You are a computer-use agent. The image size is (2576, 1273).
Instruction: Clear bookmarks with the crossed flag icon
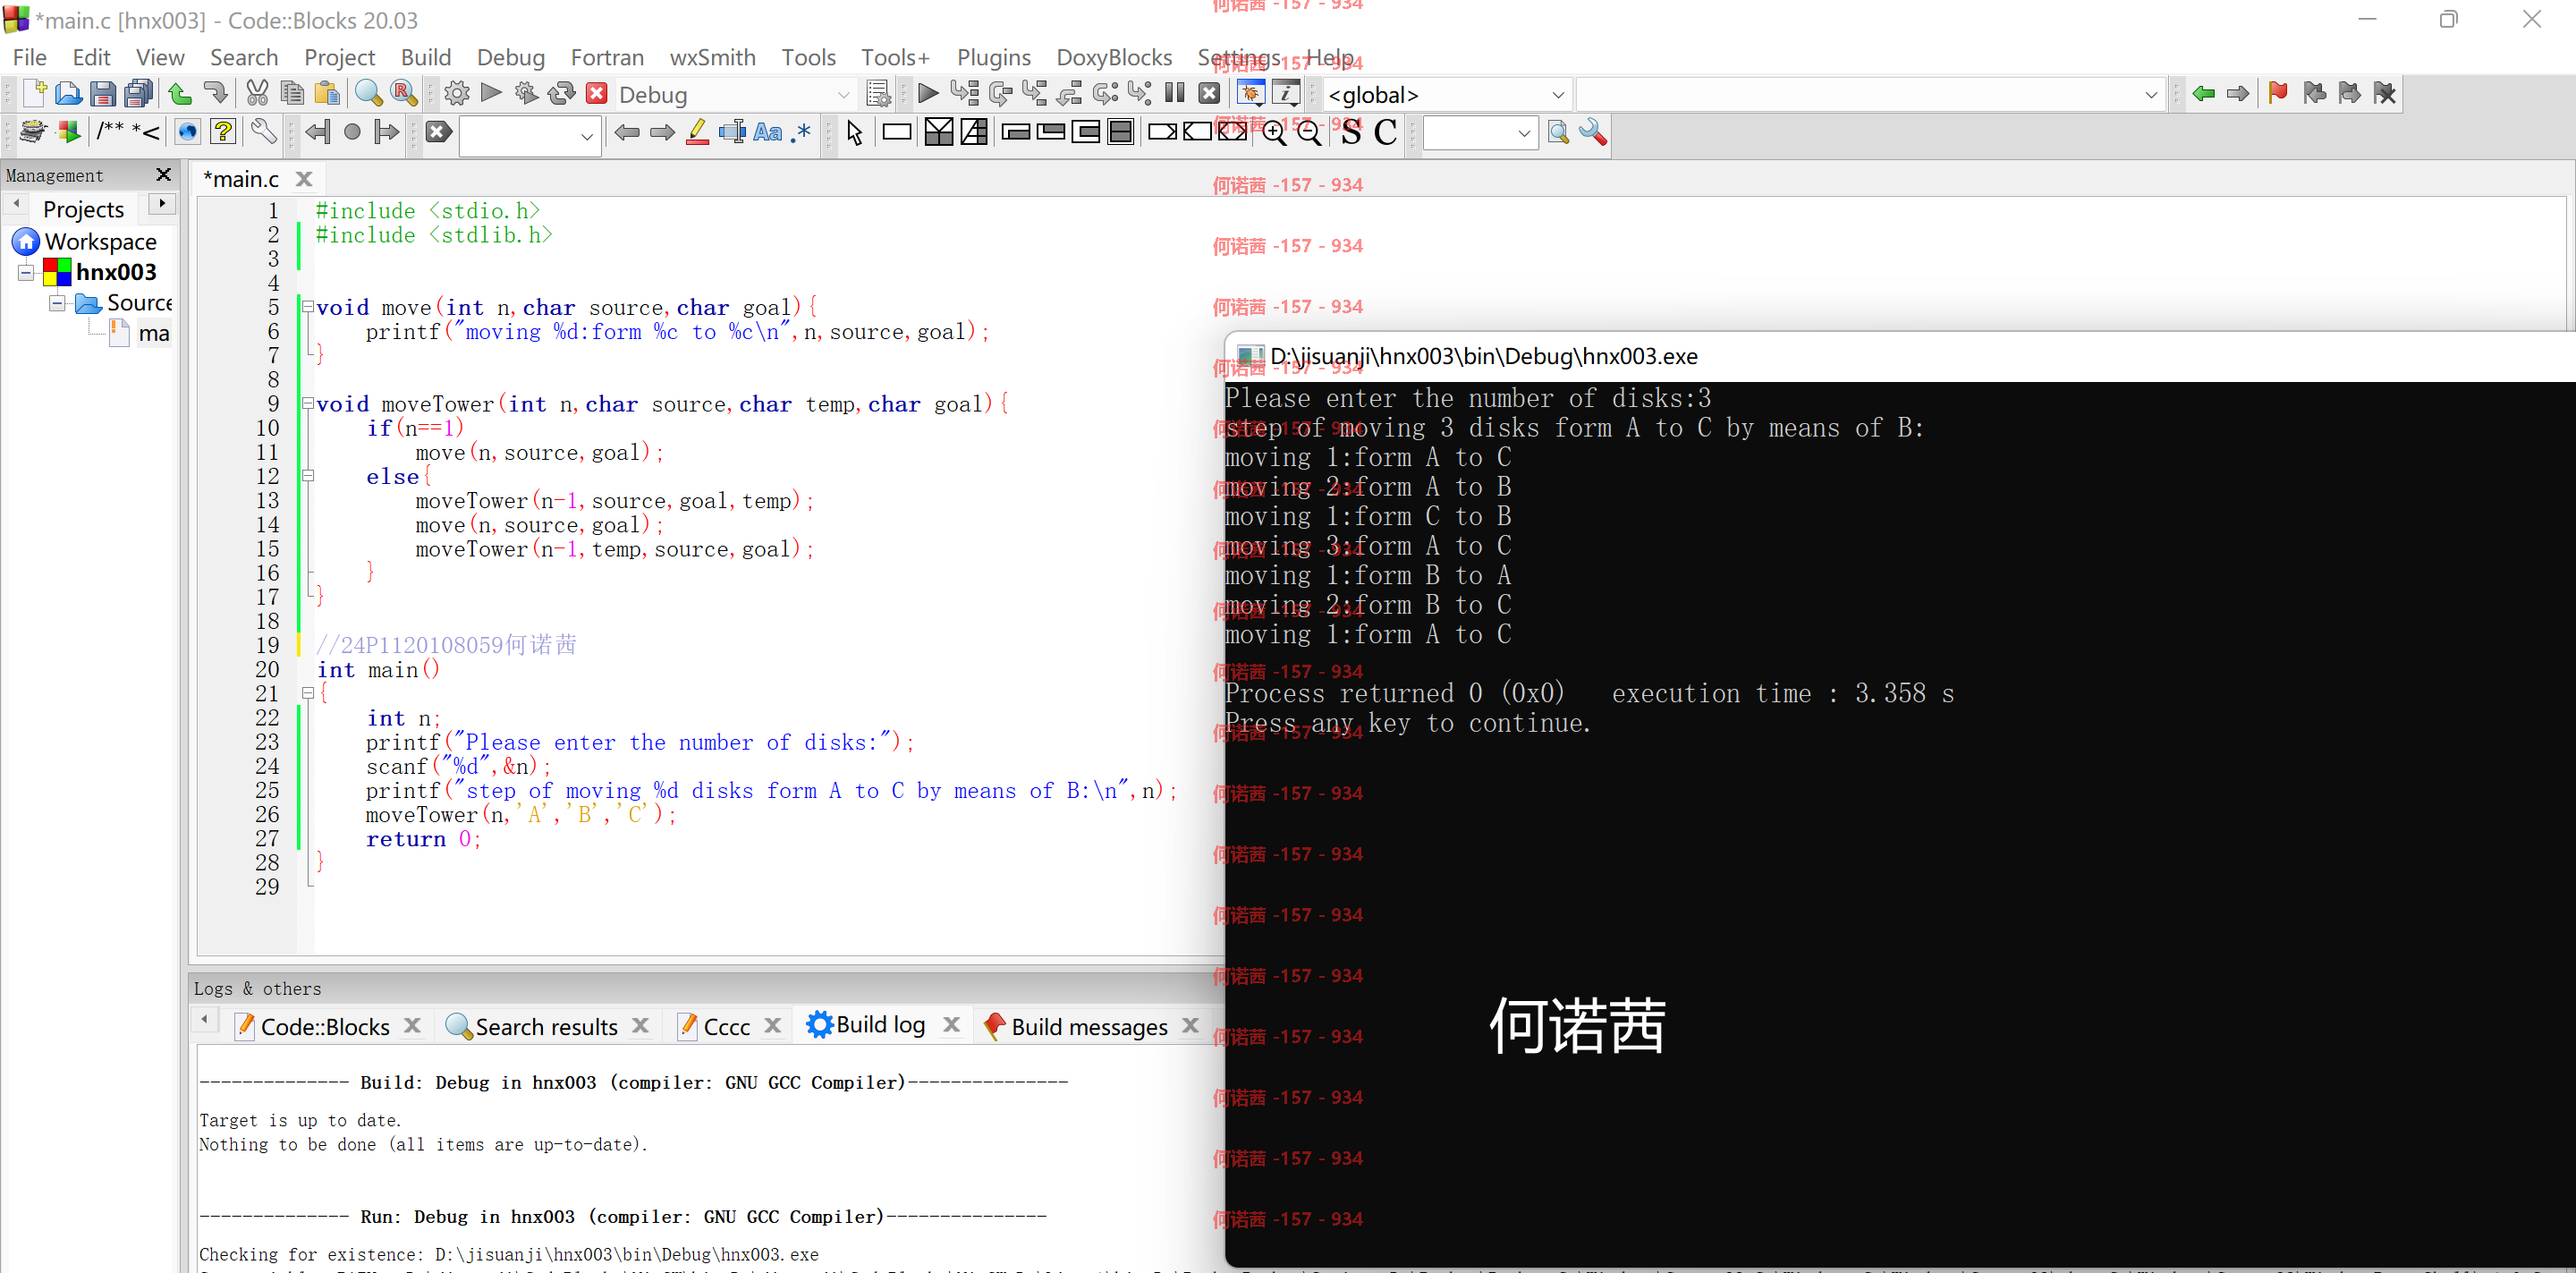pos(2384,94)
